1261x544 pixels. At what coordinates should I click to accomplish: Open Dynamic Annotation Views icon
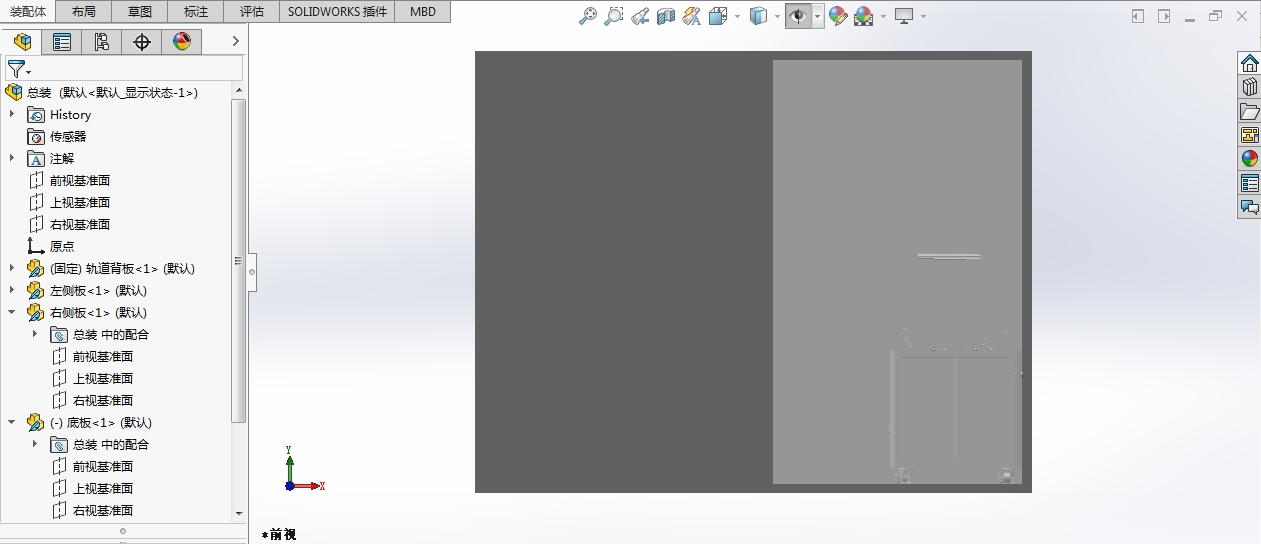pyautogui.click(x=692, y=16)
